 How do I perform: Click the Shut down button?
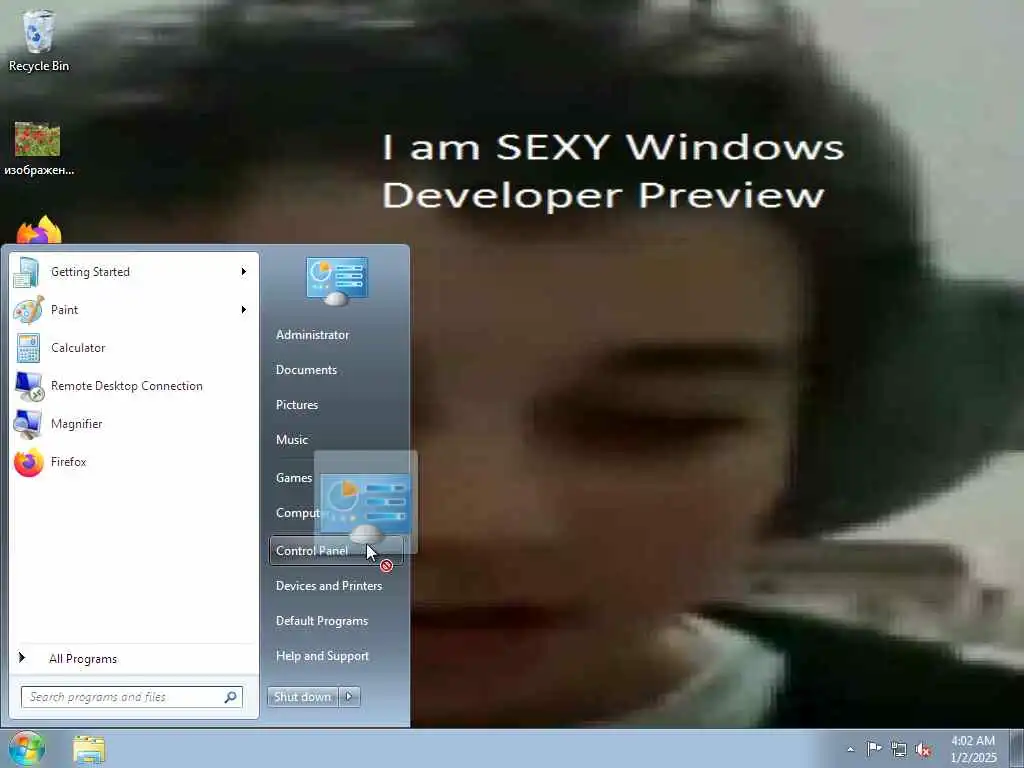click(302, 697)
